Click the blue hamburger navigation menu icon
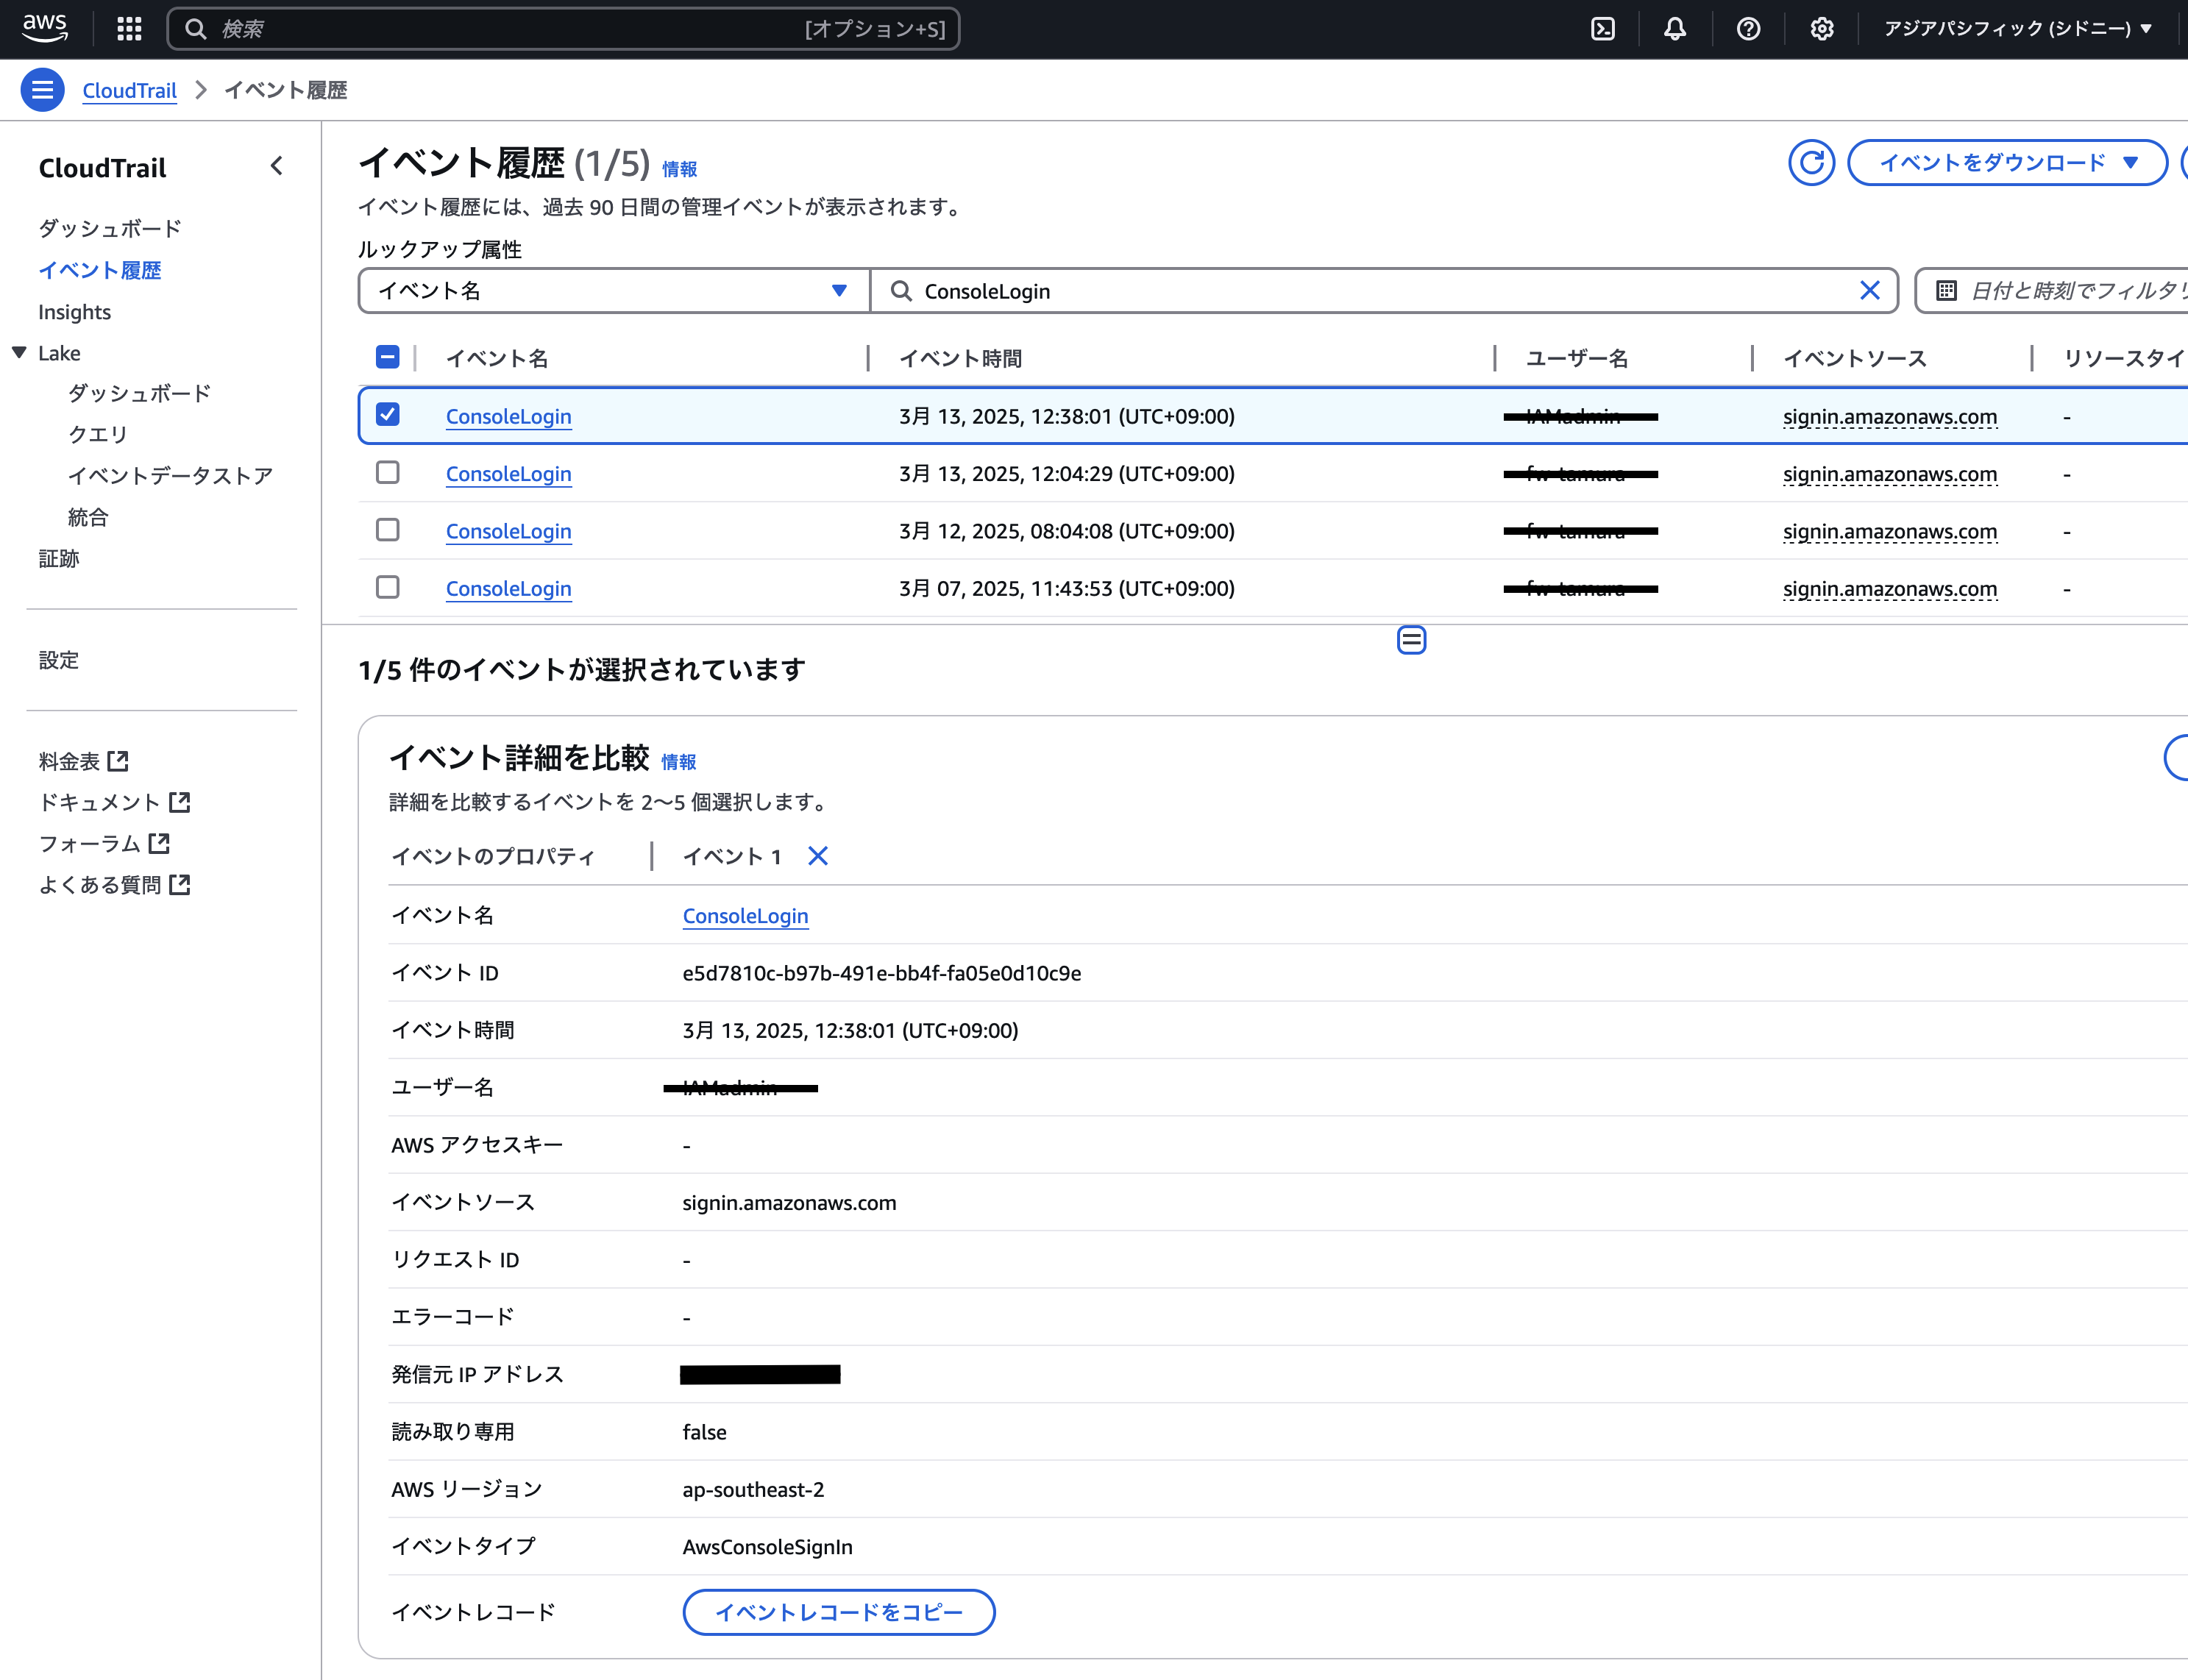Image resolution: width=2188 pixels, height=1680 pixels. pyautogui.click(x=42, y=91)
